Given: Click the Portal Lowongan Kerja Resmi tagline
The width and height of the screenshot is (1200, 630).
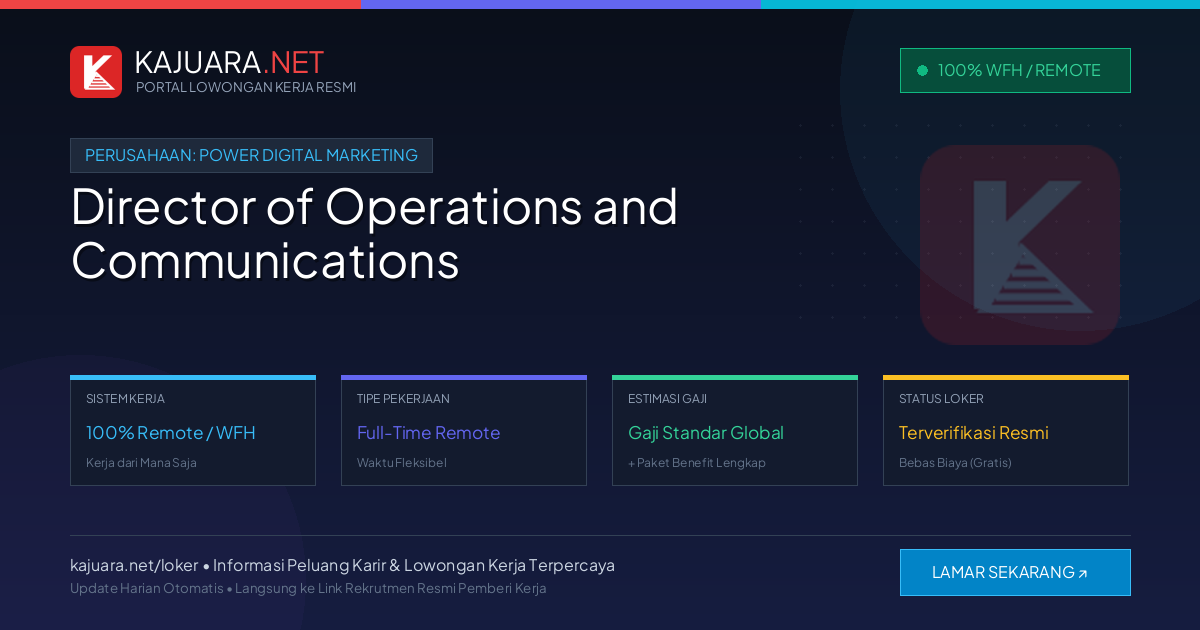Looking at the screenshot, I should 246,87.
